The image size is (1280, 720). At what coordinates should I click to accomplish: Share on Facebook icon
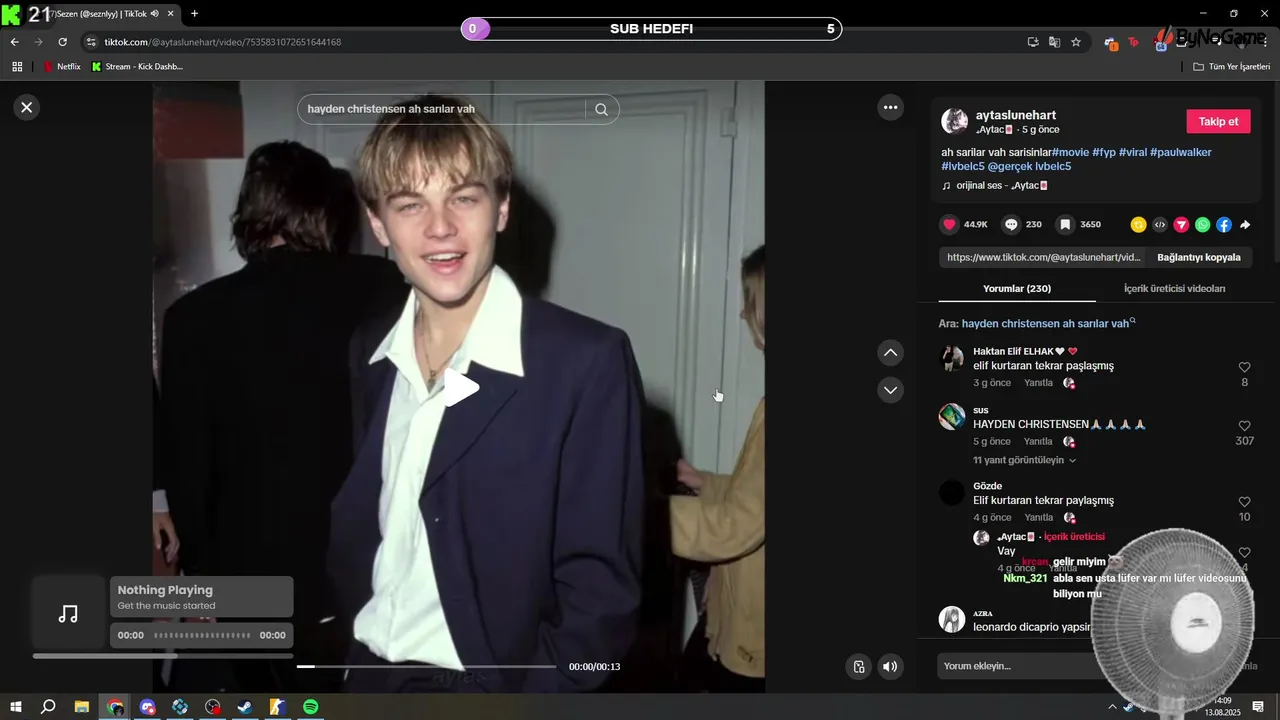pyautogui.click(x=1224, y=225)
